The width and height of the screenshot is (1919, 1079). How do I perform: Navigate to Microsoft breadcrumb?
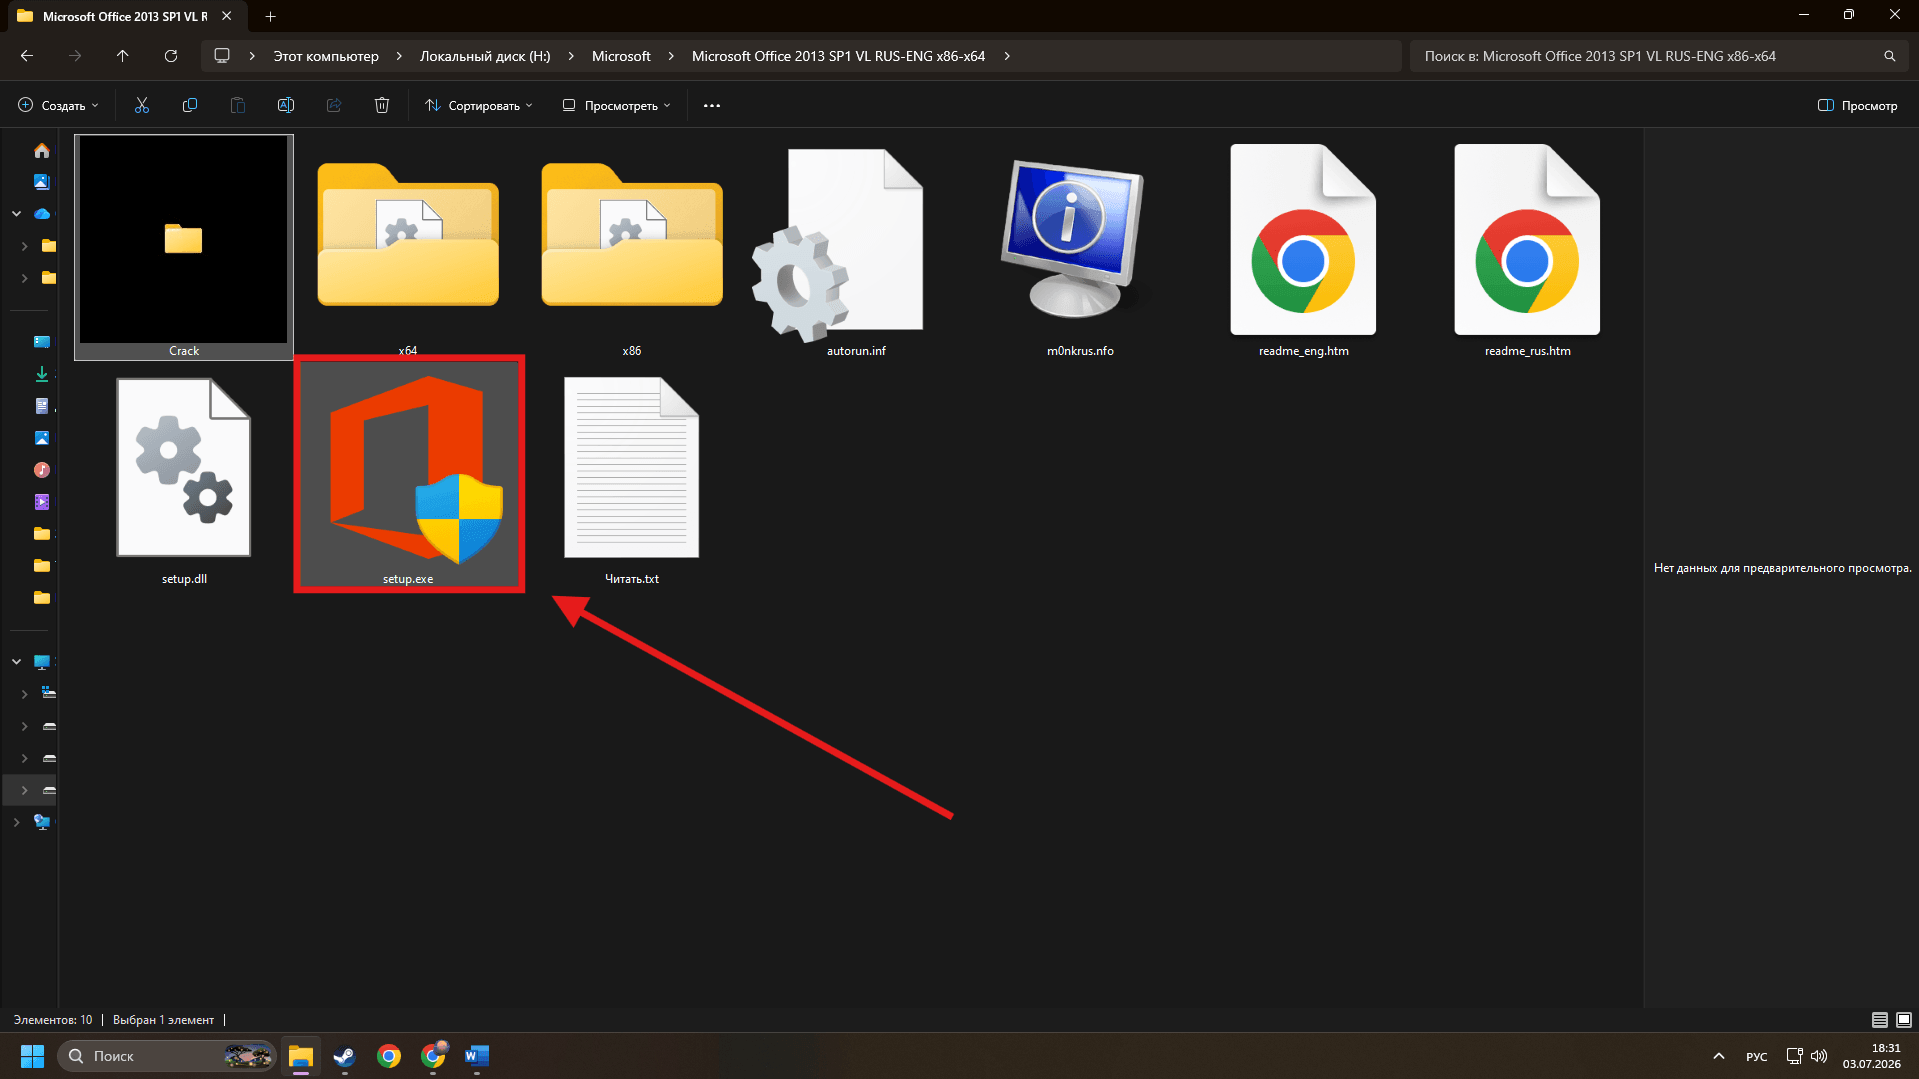[x=621, y=56]
